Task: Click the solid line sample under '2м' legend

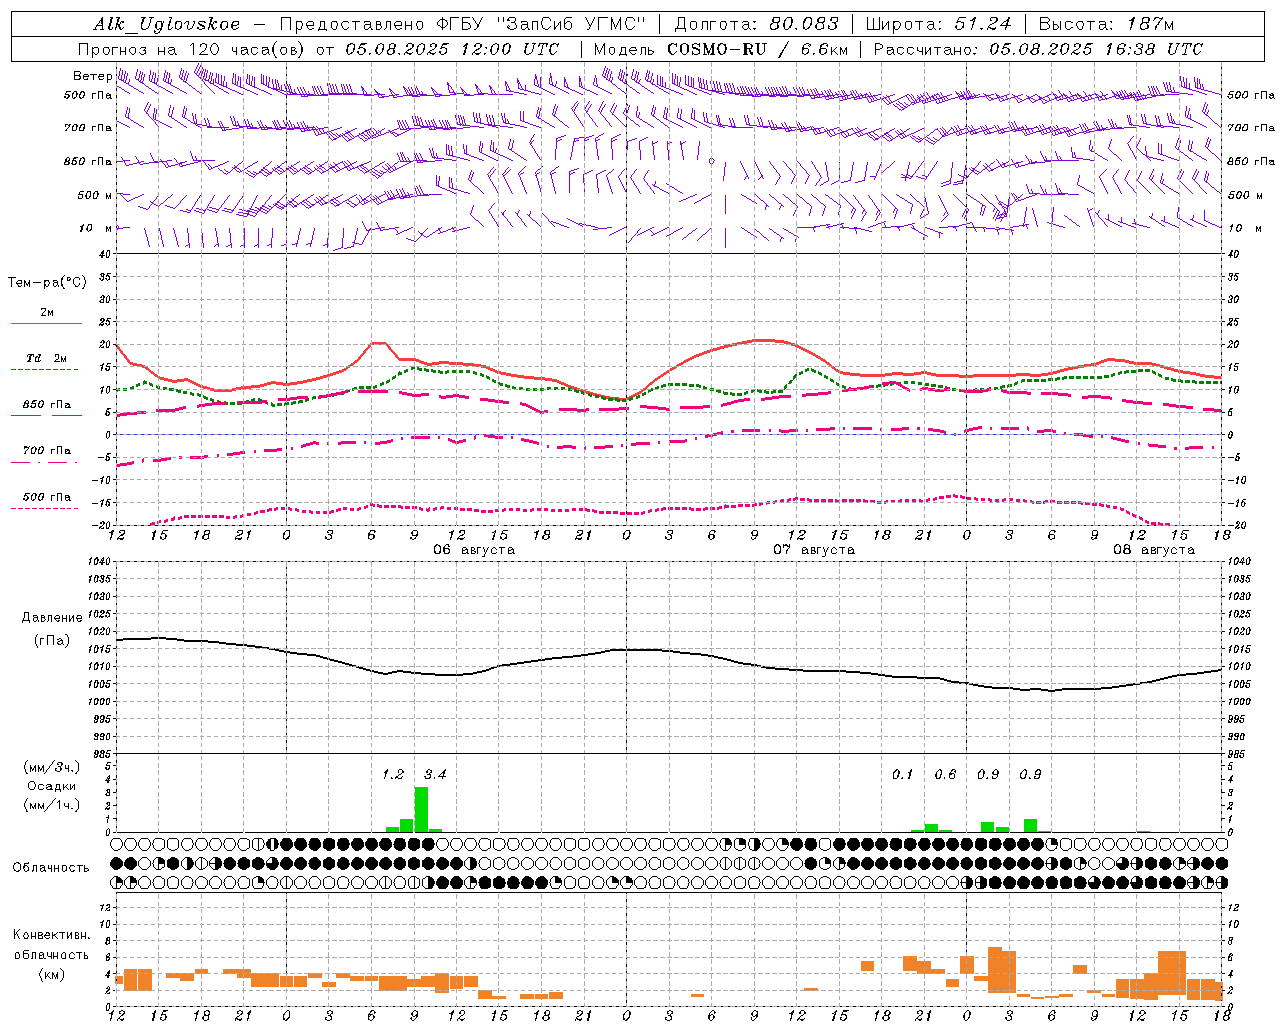Action: point(46,323)
